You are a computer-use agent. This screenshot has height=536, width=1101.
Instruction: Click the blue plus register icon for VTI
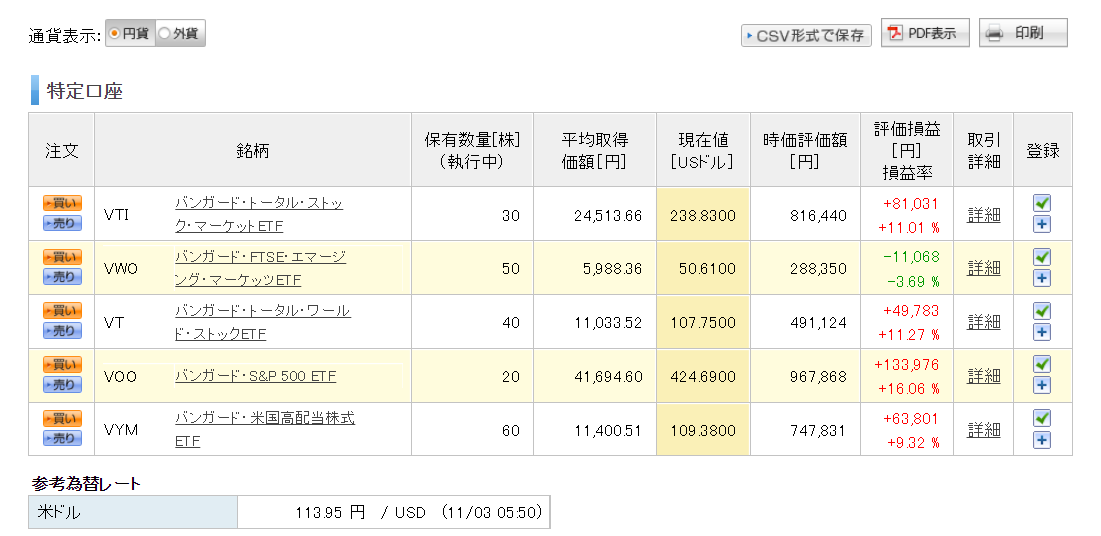pos(1042,225)
